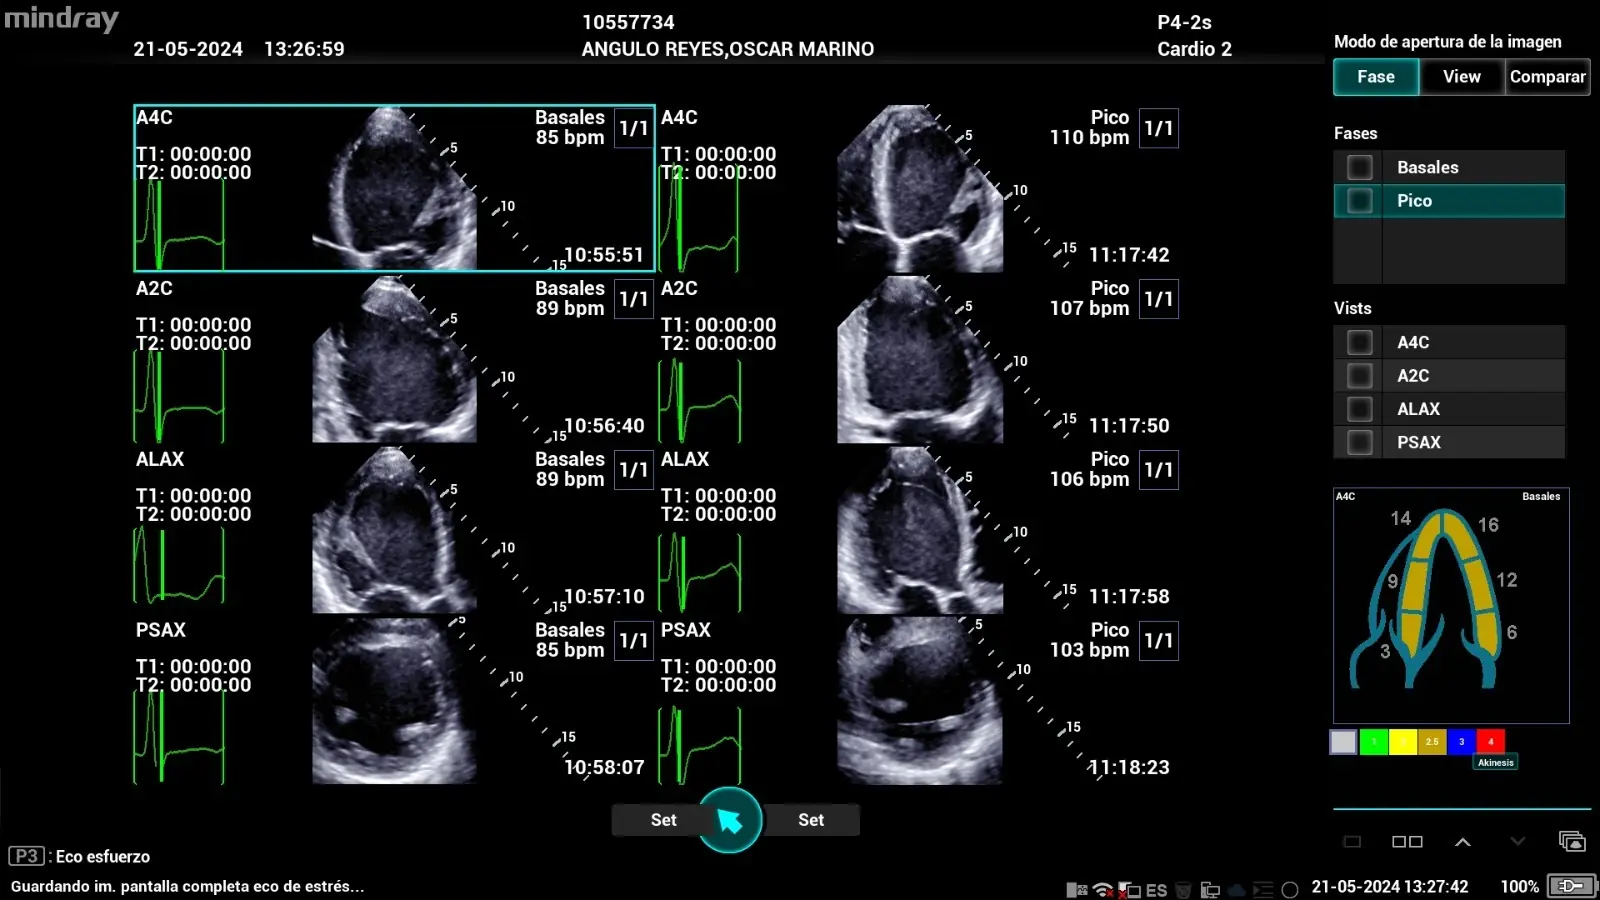Click the up chevron arrow
This screenshot has height=900, width=1600.
click(x=1462, y=842)
